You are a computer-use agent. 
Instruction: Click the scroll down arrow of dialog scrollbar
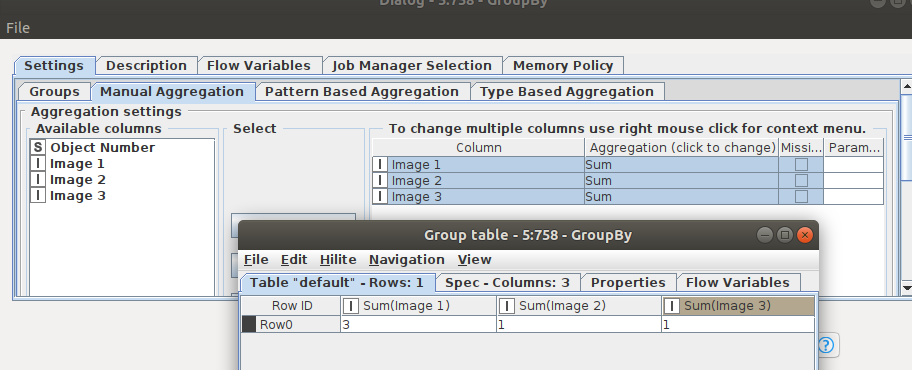point(906,287)
